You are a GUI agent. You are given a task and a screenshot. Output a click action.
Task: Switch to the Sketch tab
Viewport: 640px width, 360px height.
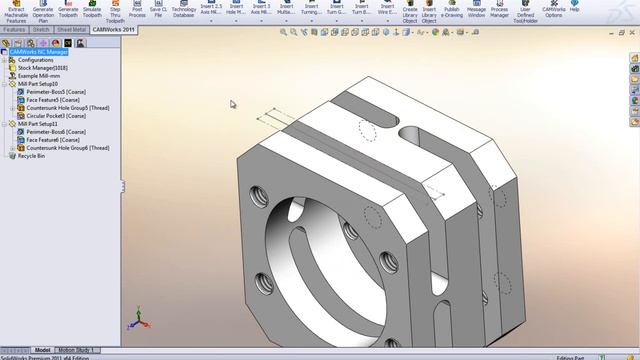[41, 30]
